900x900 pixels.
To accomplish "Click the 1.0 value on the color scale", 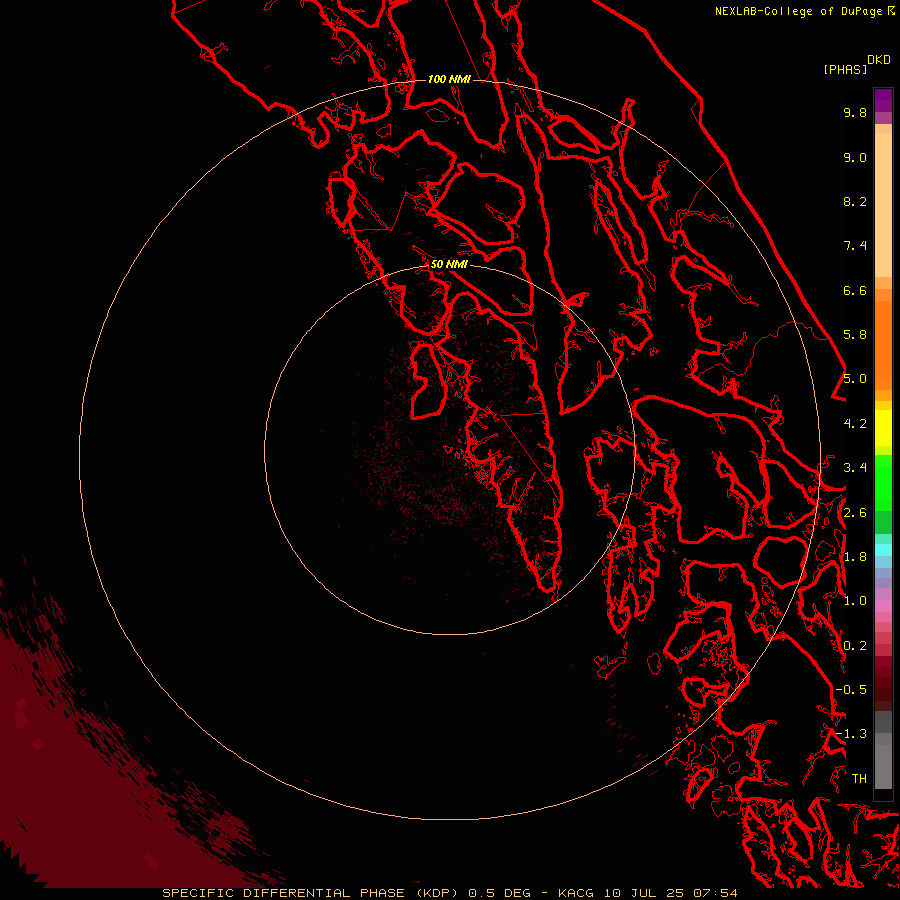I will coord(855,601).
